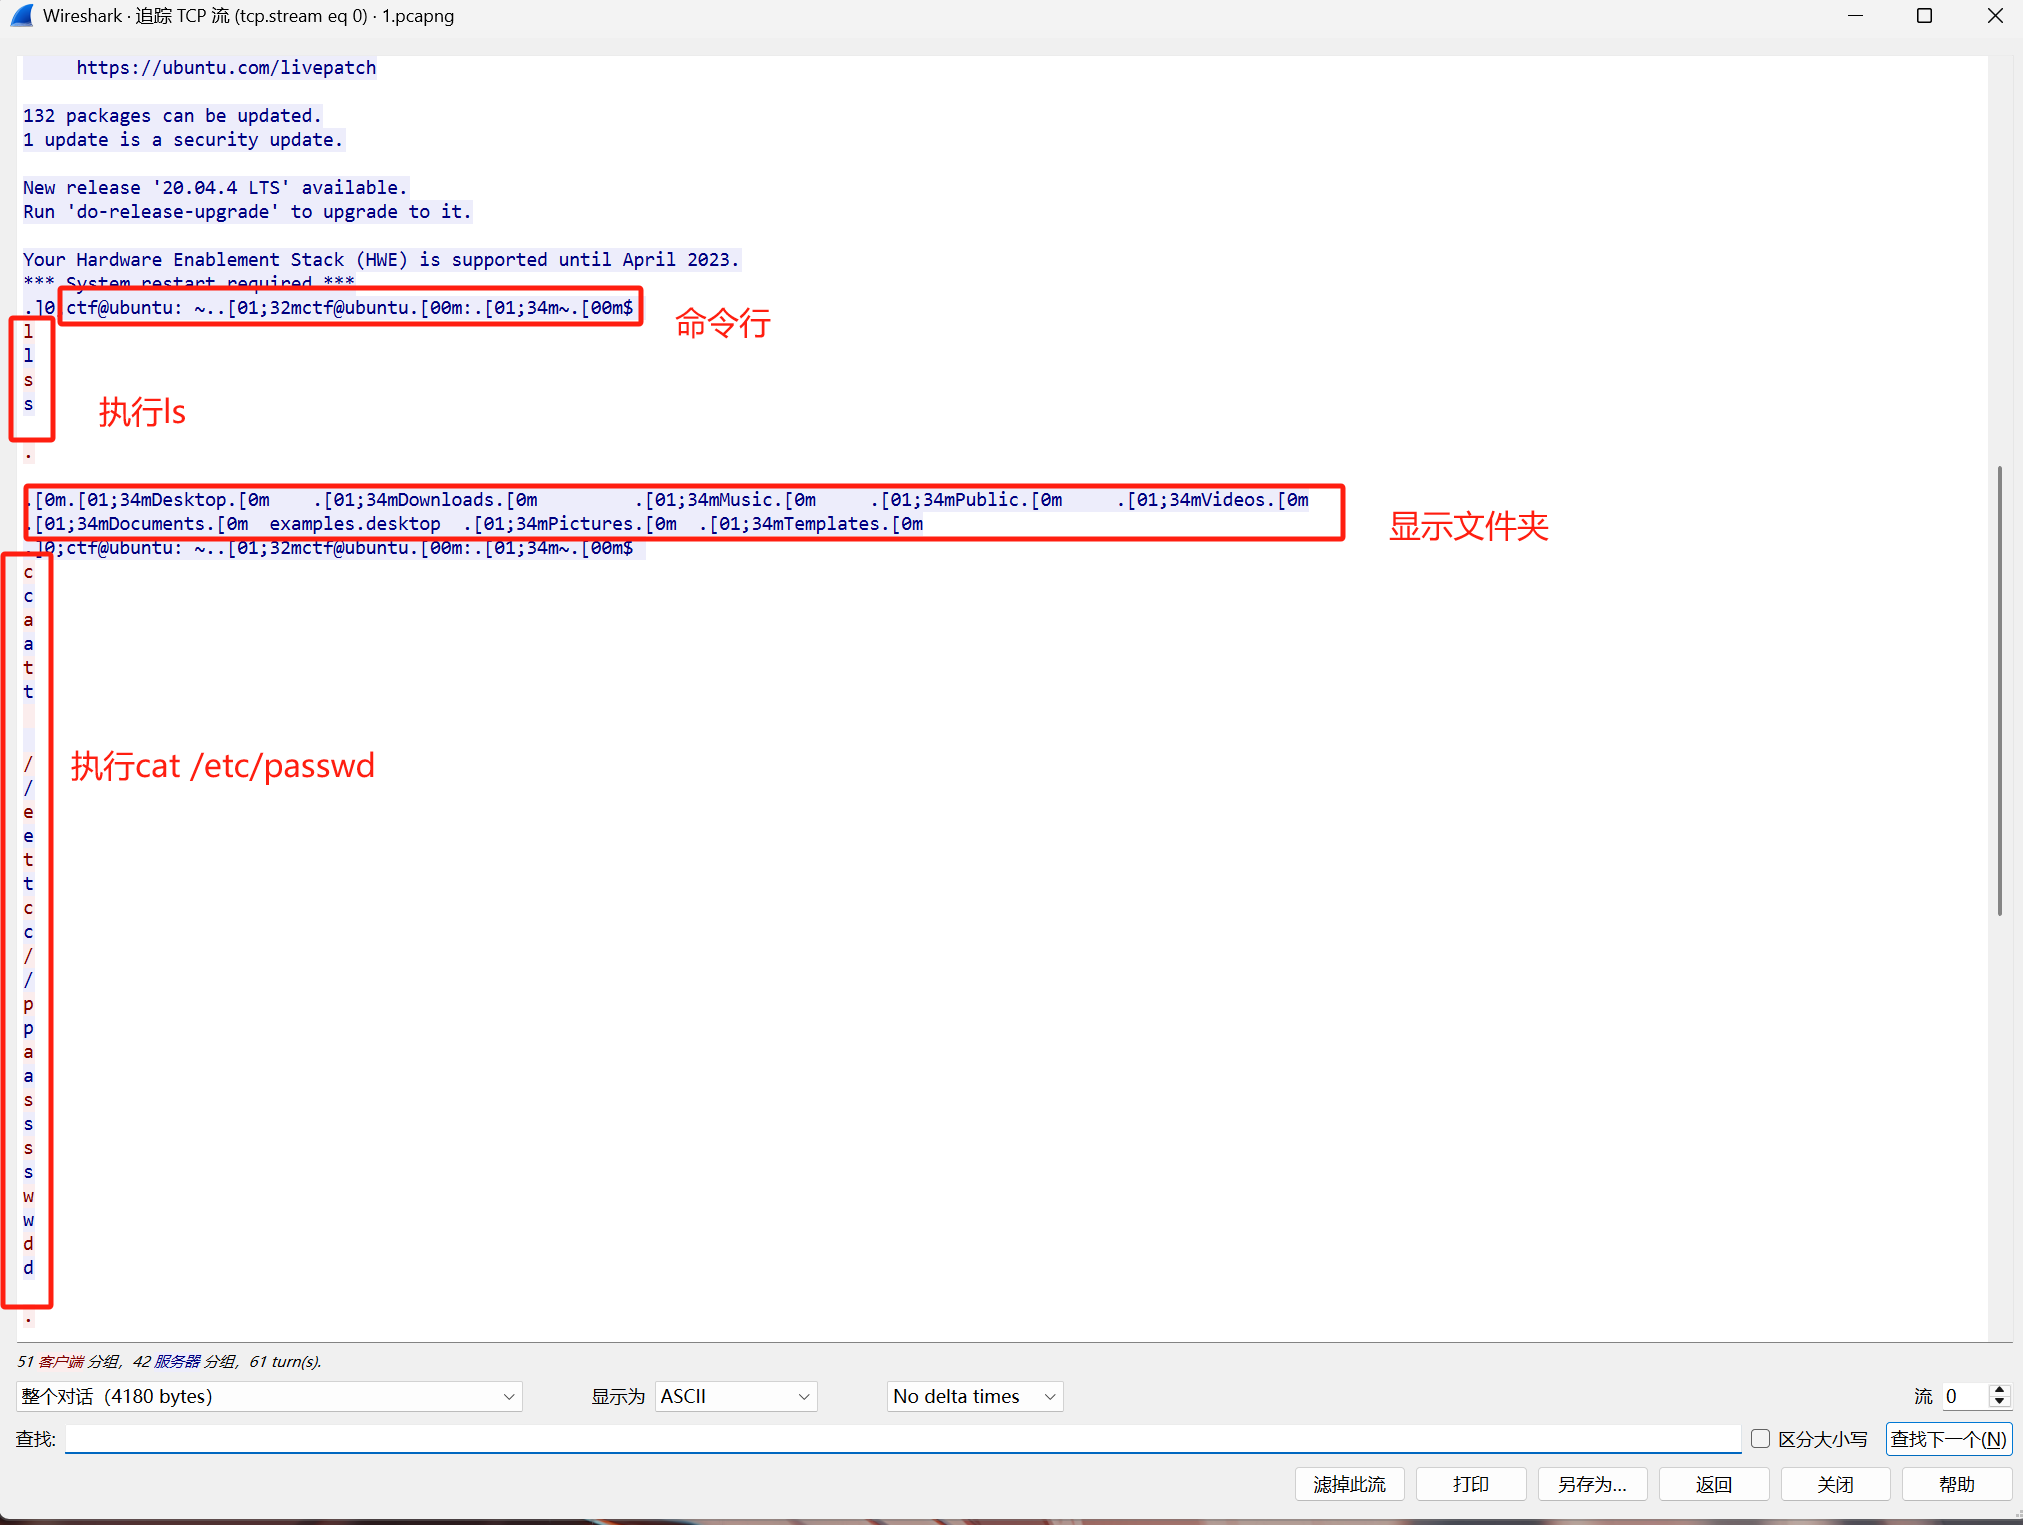Expand the 显示为 ASCII format dropdown
2023x1525 pixels.
click(736, 1396)
